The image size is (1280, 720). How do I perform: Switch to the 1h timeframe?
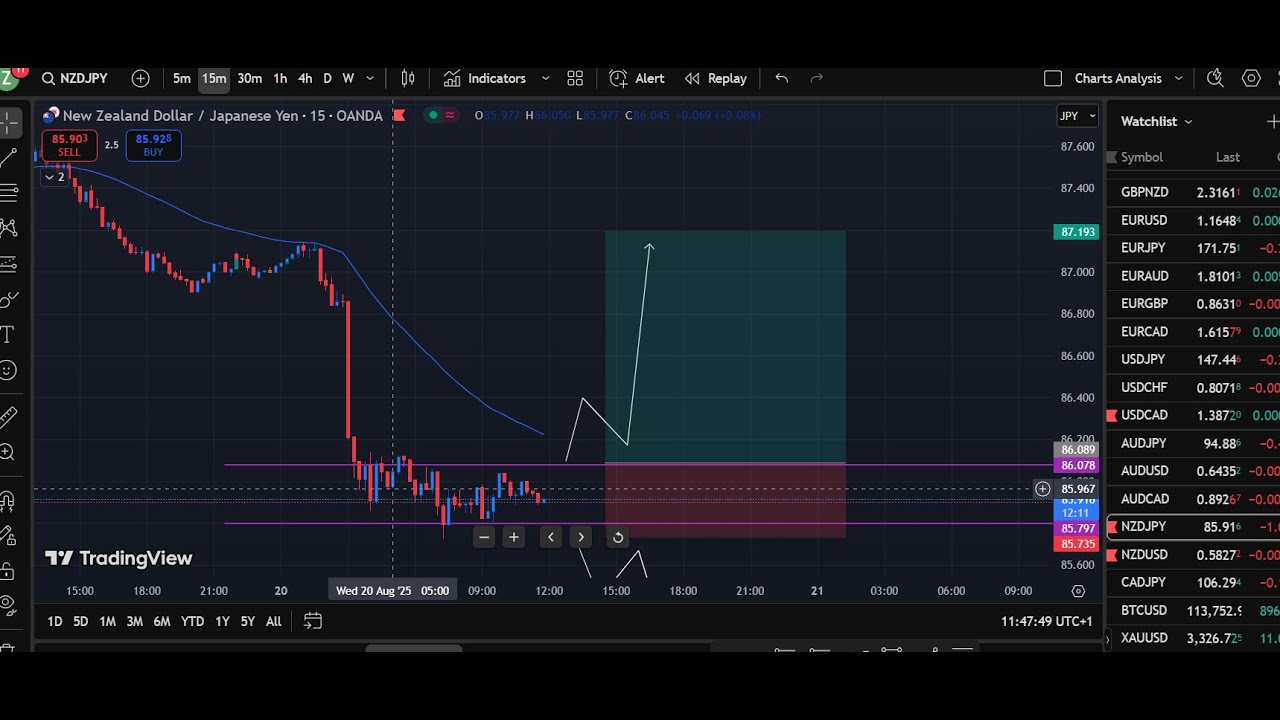[x=280, y=78]
